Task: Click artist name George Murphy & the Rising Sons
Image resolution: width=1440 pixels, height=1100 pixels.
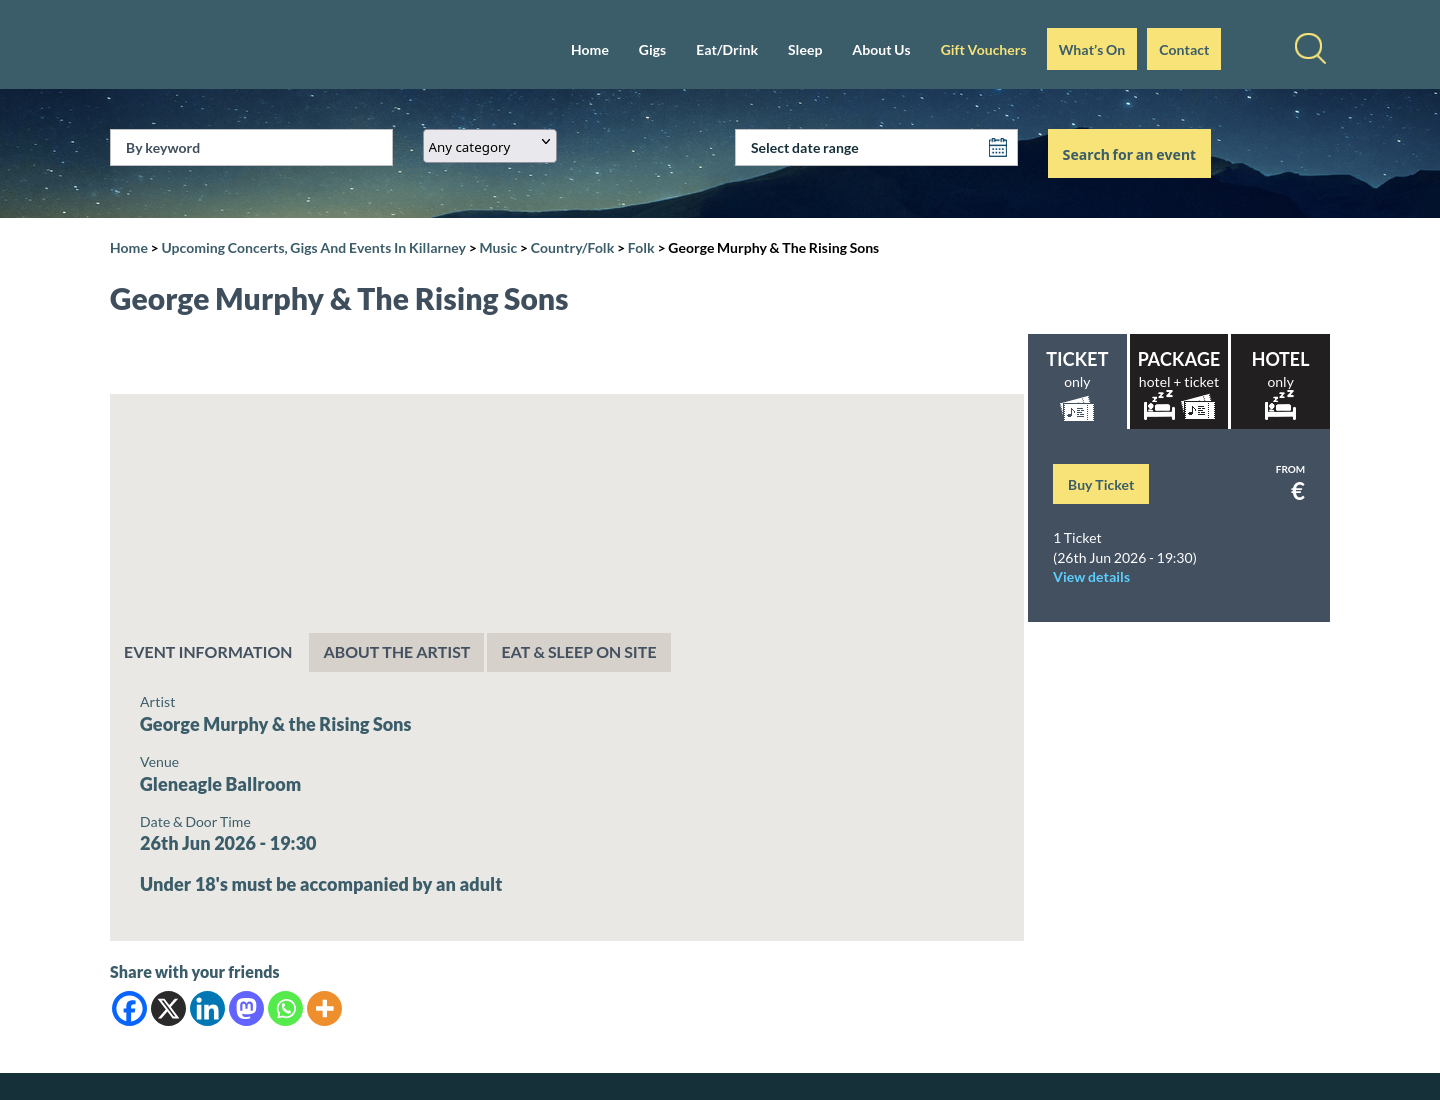Action: 275,725
